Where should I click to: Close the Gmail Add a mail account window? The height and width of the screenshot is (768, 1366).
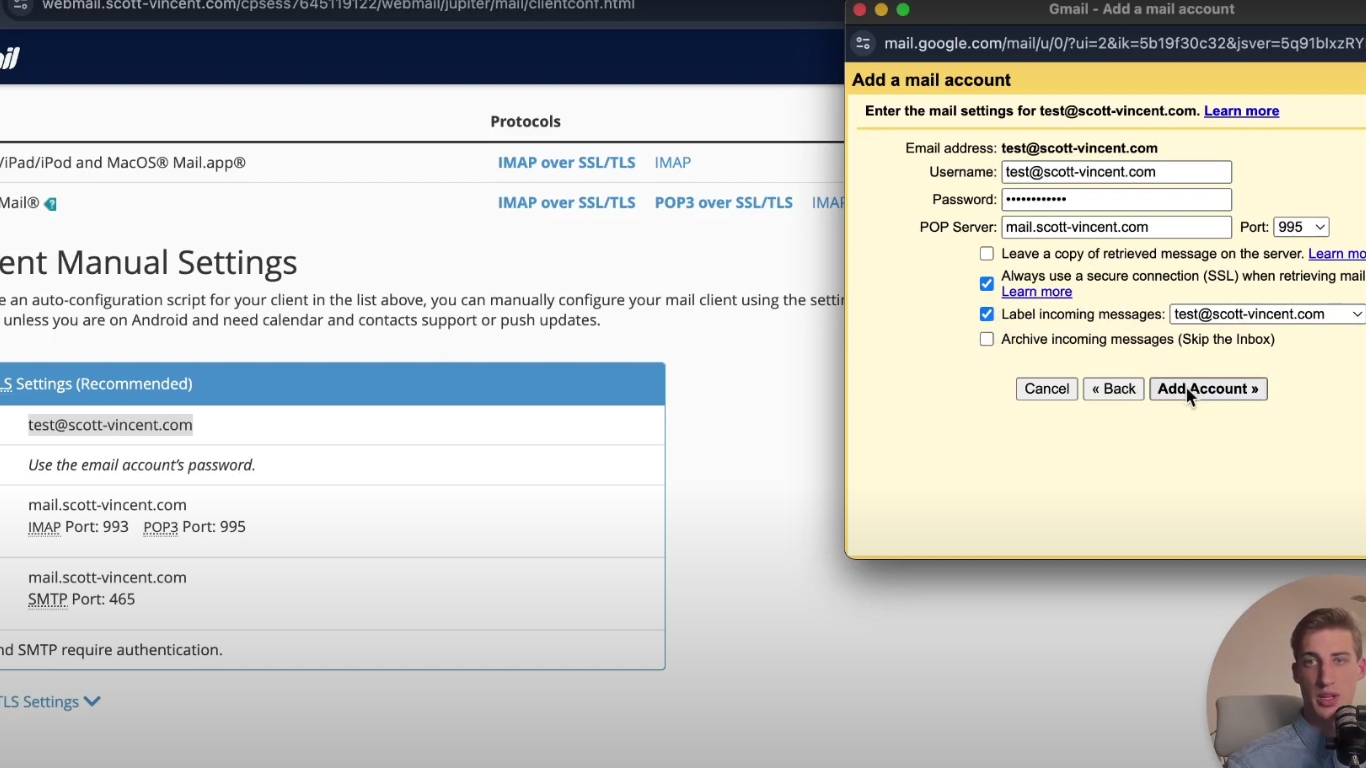[859, 10]
